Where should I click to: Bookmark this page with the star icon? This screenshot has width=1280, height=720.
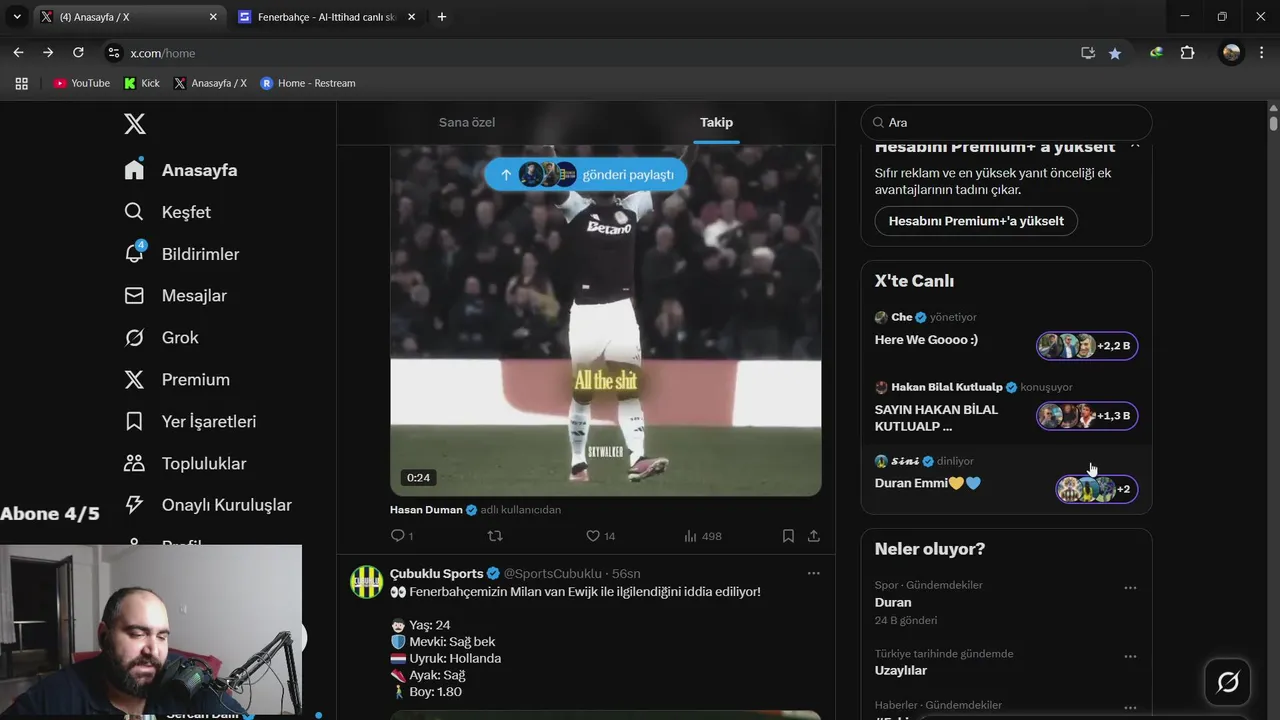click(1115, 53)
